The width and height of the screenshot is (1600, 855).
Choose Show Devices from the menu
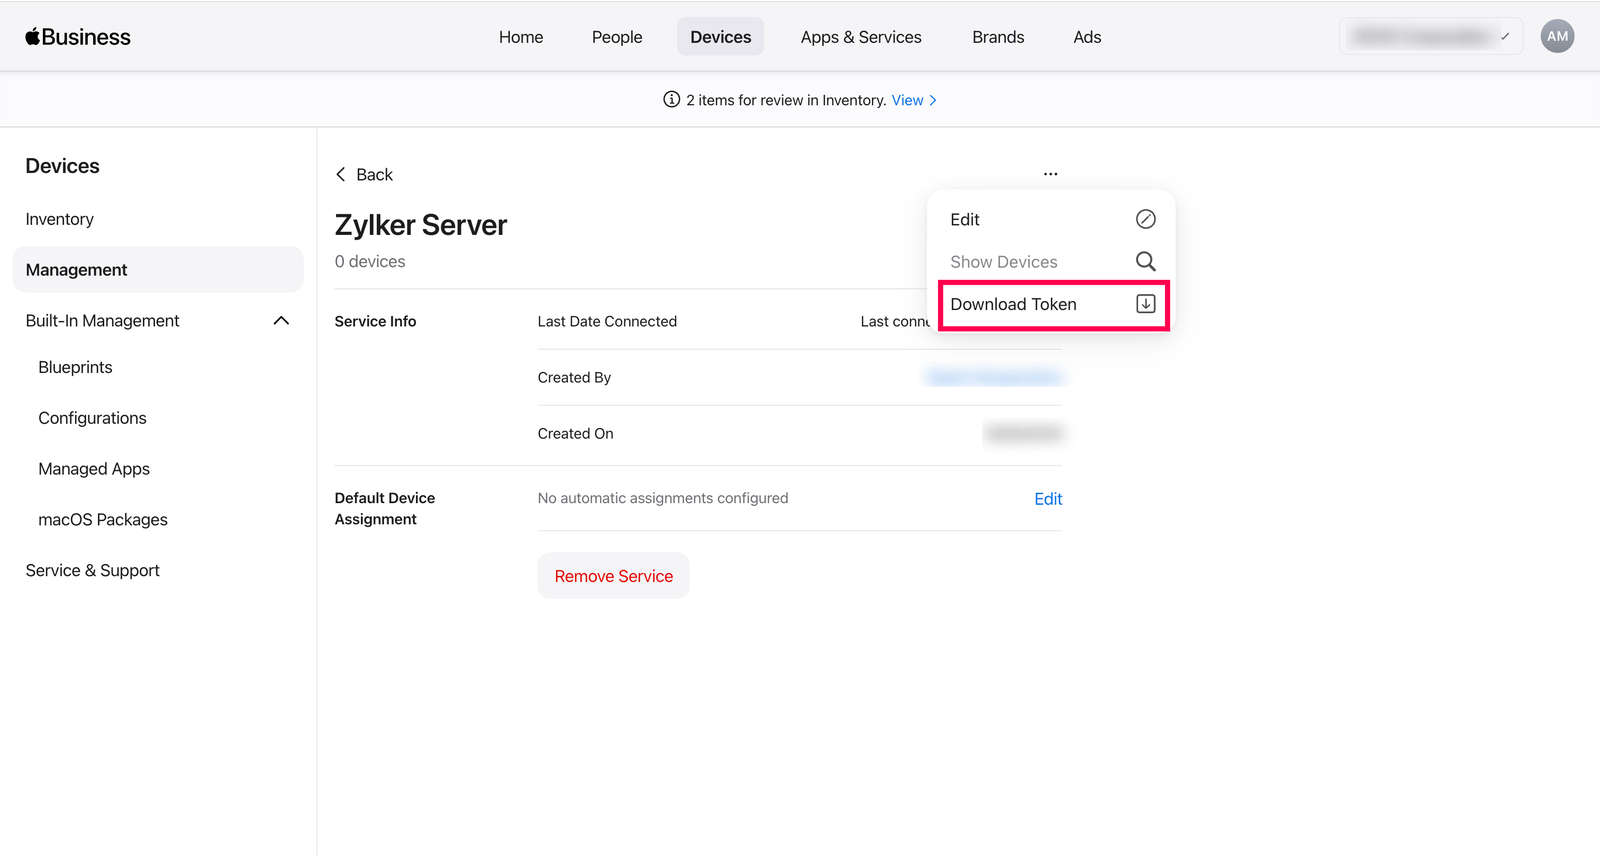coord(1053,261)
